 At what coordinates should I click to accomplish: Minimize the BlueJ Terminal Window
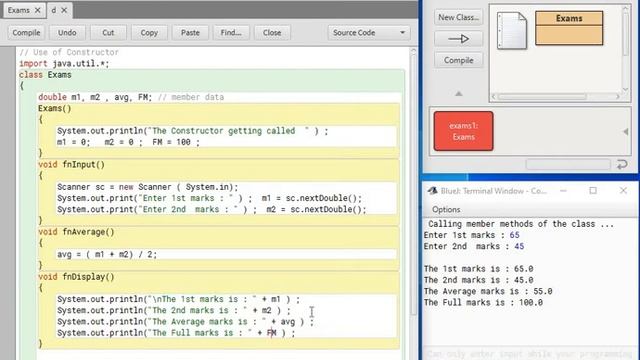(563, 191)
